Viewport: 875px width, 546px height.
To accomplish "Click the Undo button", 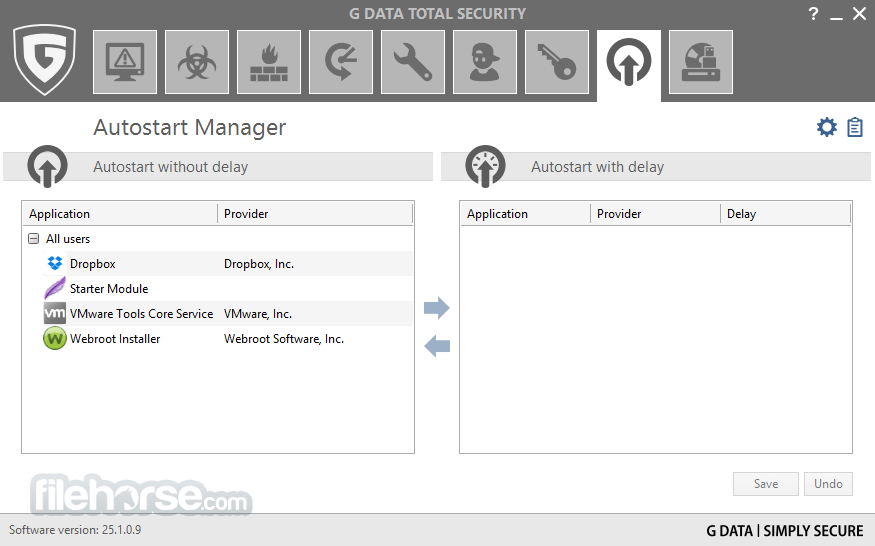I will 828,484.
